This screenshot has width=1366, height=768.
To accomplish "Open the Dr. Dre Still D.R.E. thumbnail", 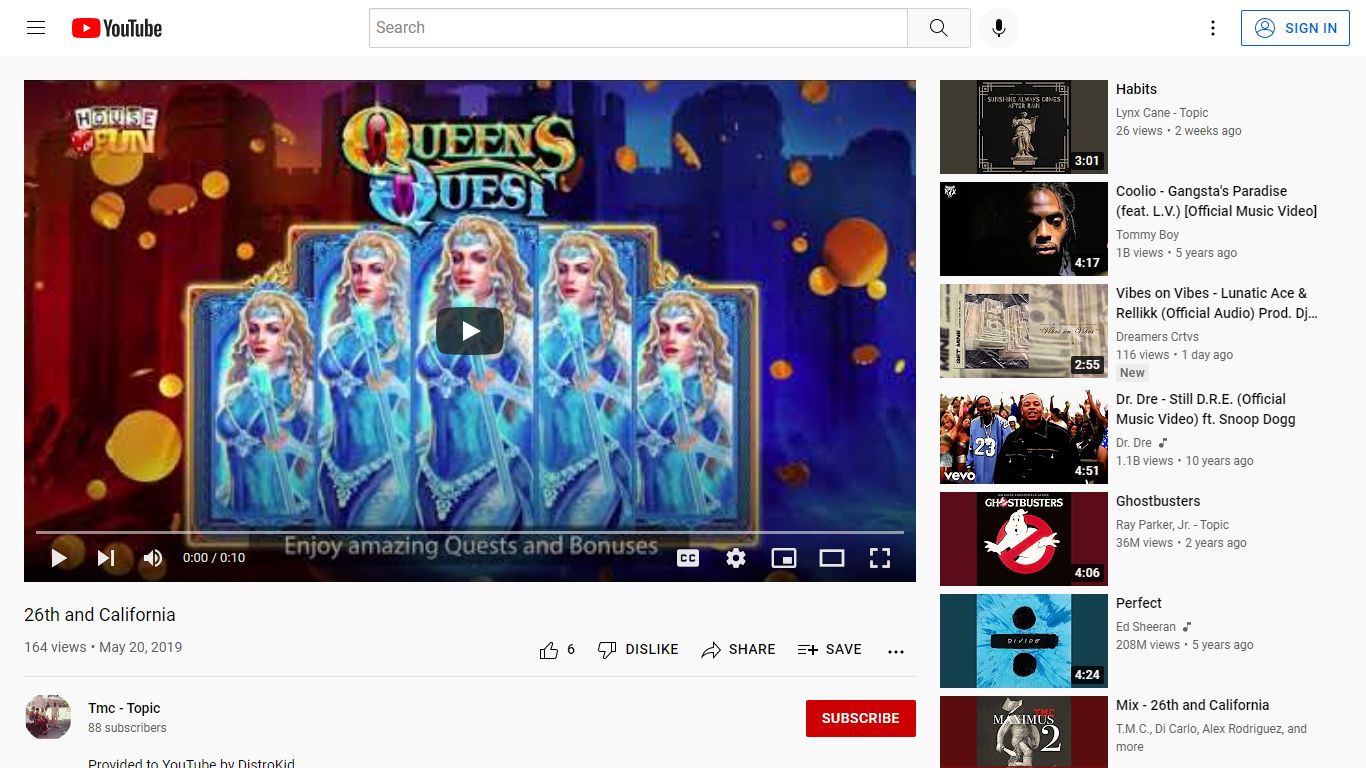I will tap(1024, 437).
